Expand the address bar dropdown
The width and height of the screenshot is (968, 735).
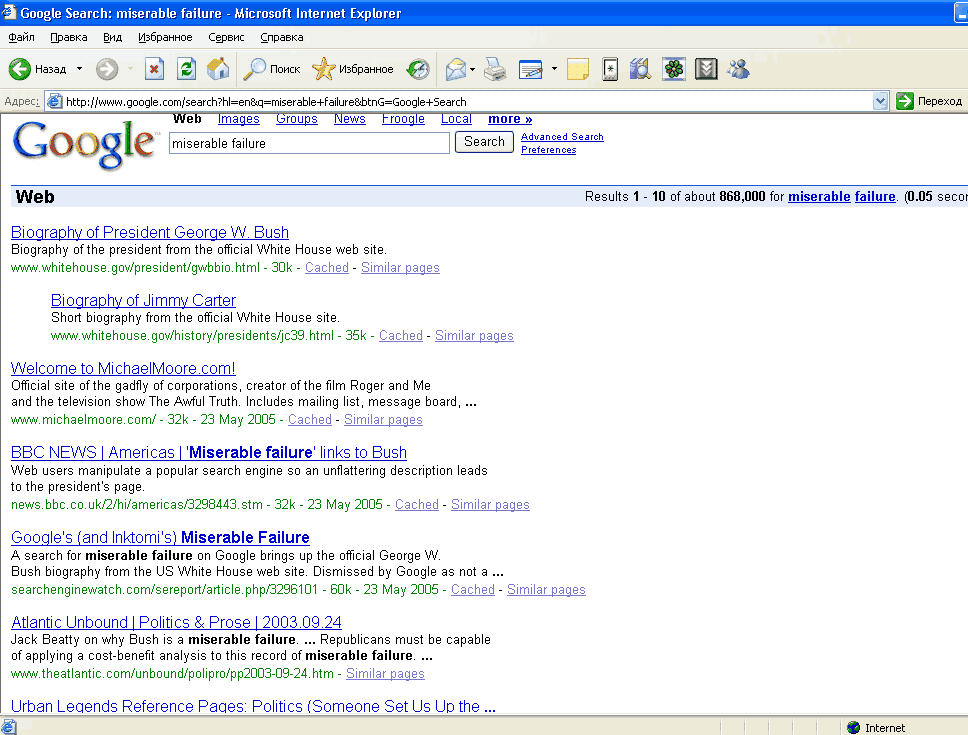[880, 101]
